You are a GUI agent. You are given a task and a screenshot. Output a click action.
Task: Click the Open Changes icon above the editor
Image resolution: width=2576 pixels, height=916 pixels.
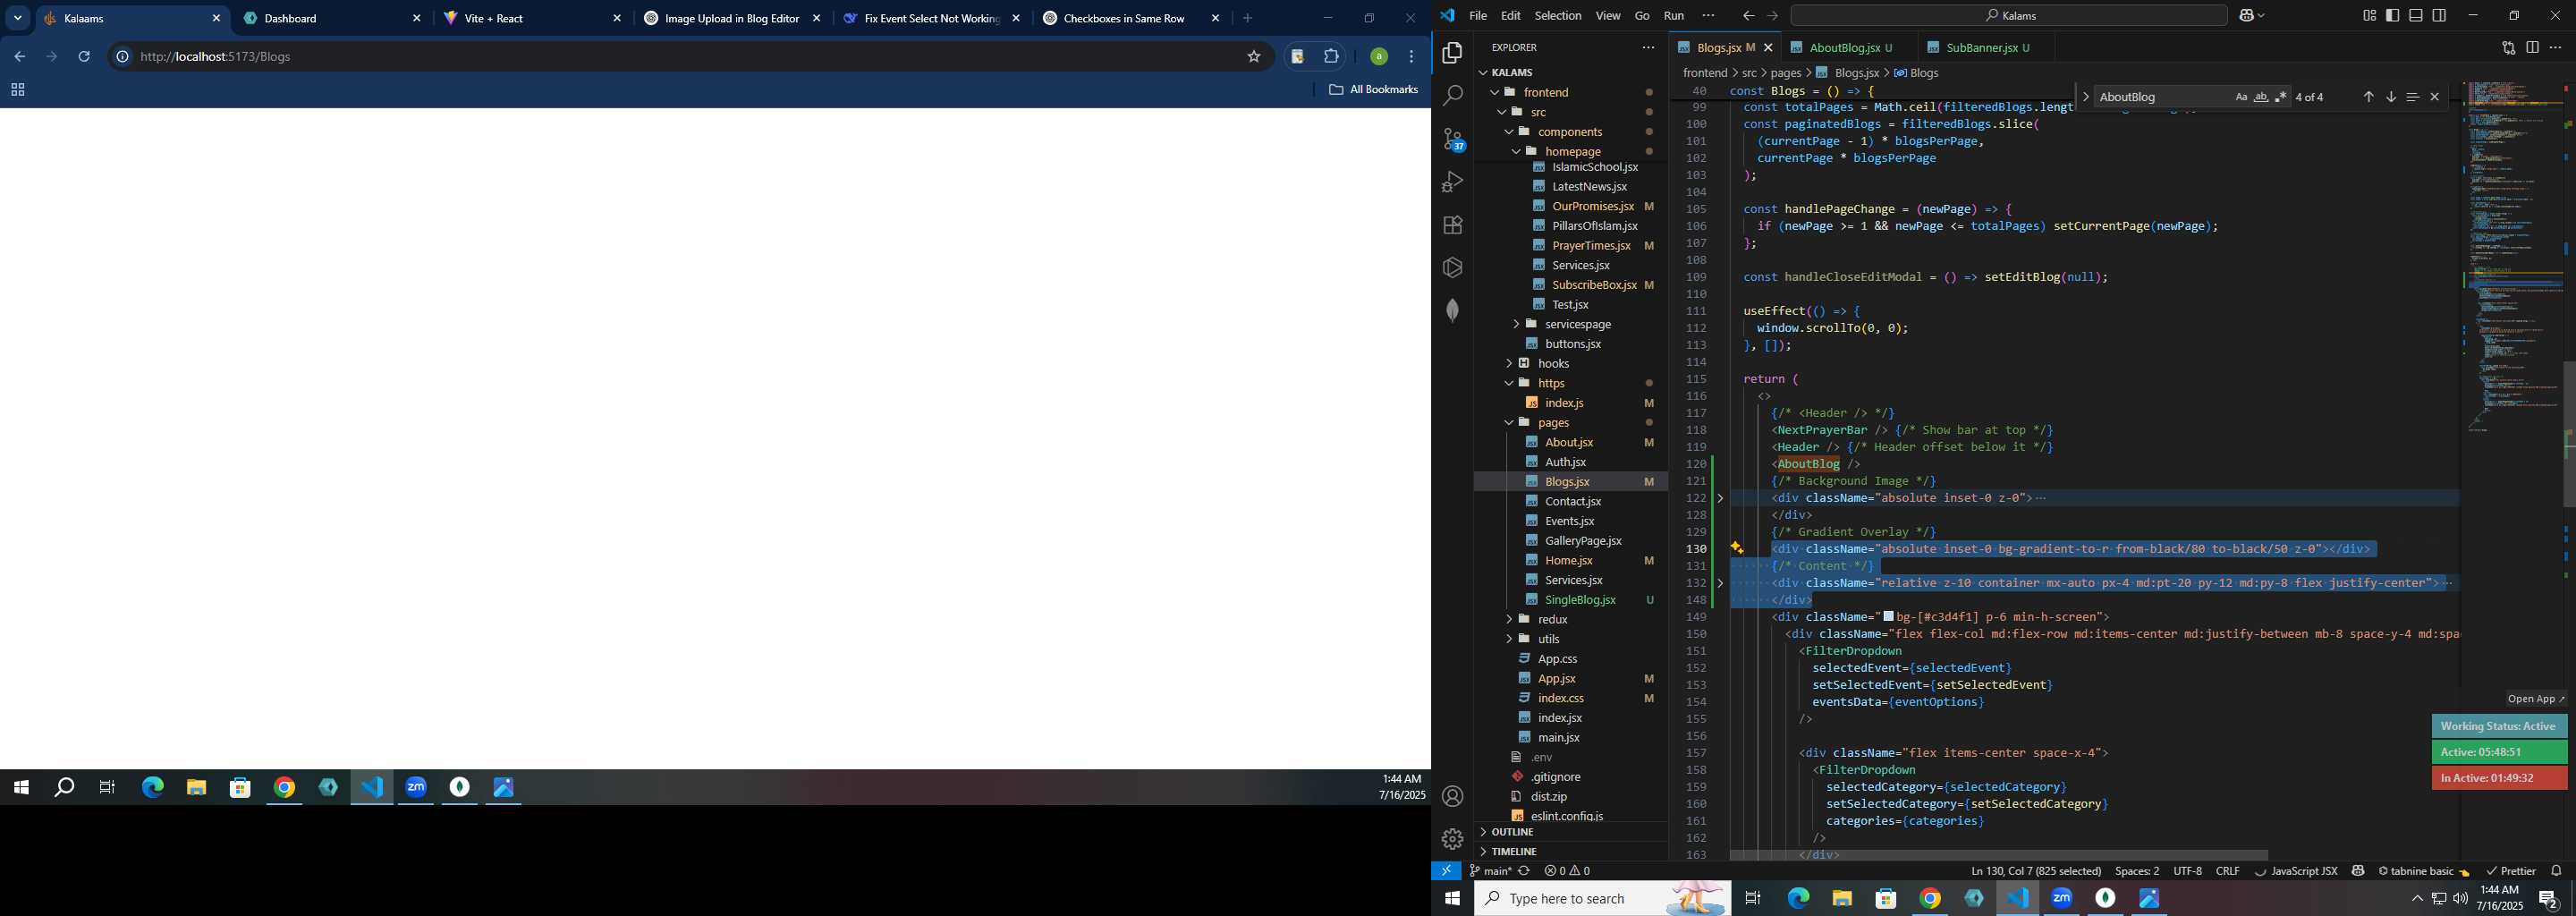[2508, 47]
